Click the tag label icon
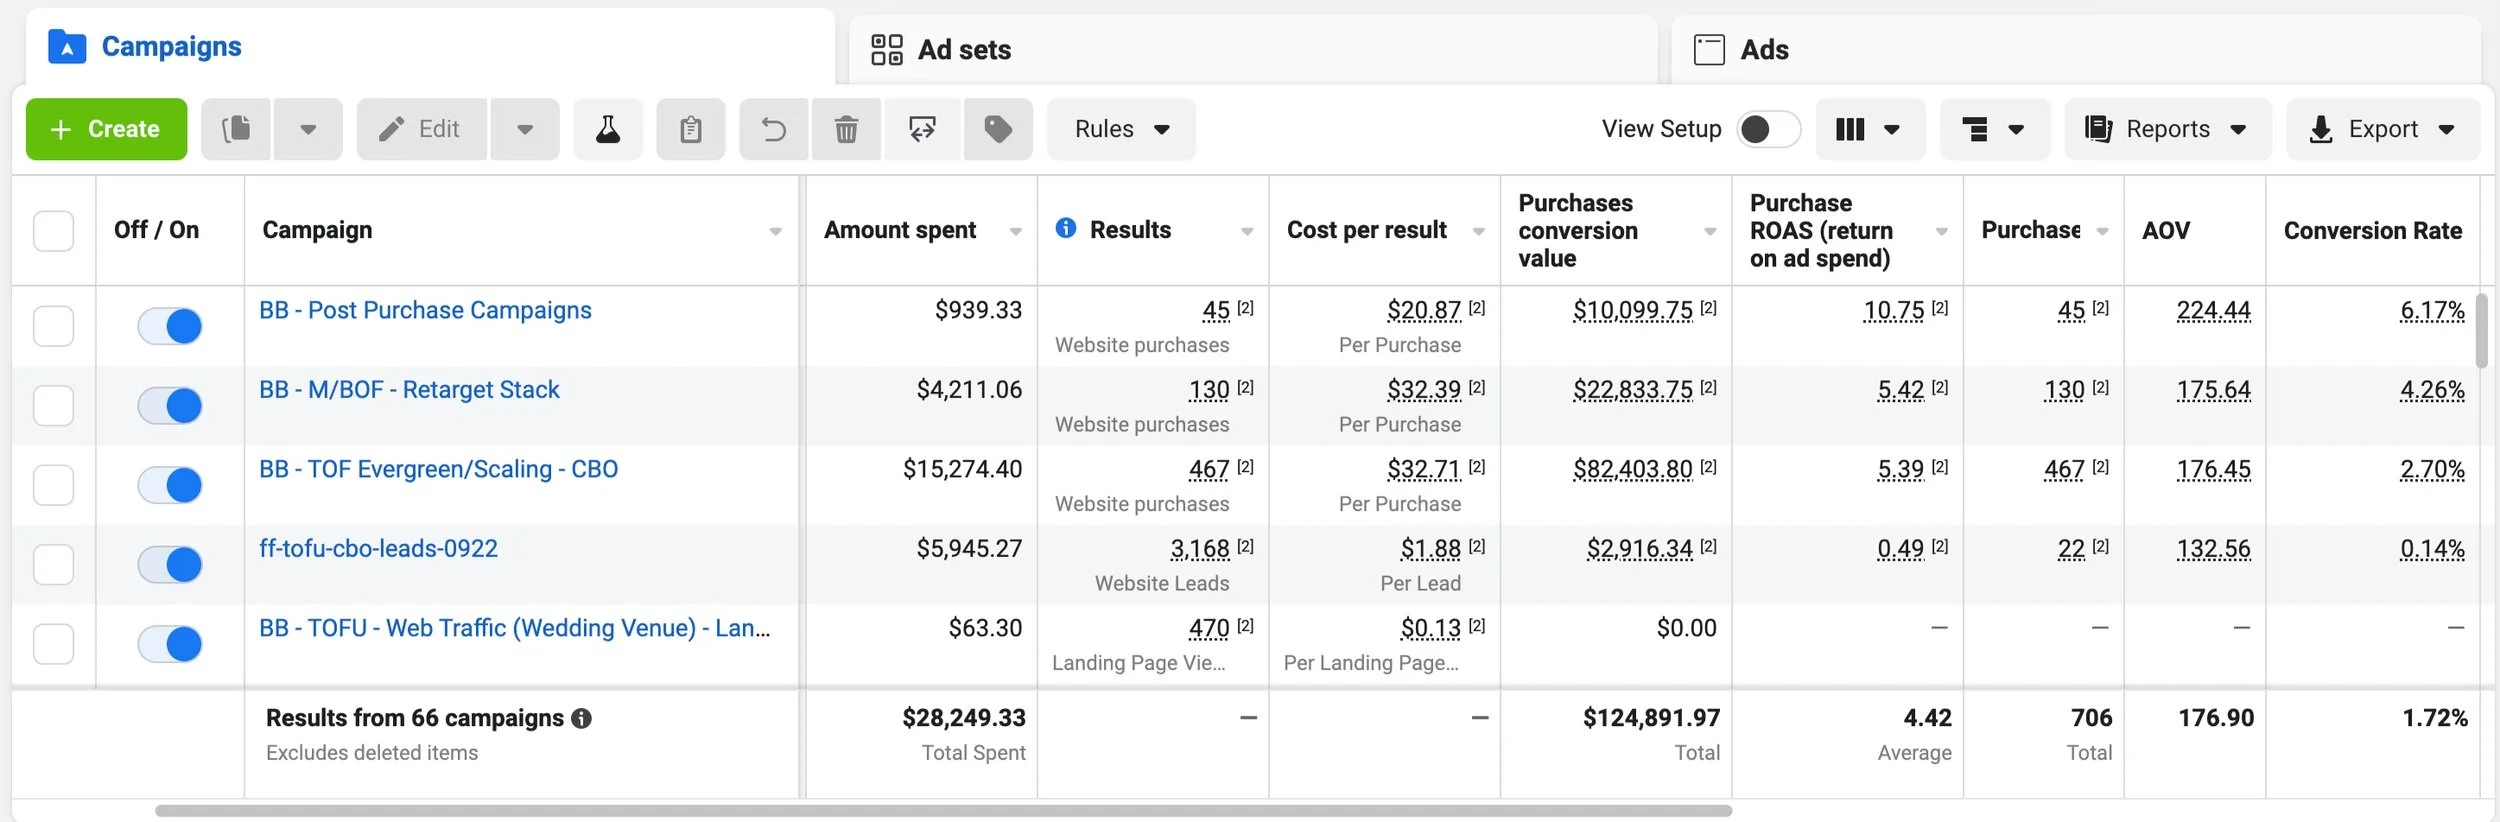 [997, 129]
